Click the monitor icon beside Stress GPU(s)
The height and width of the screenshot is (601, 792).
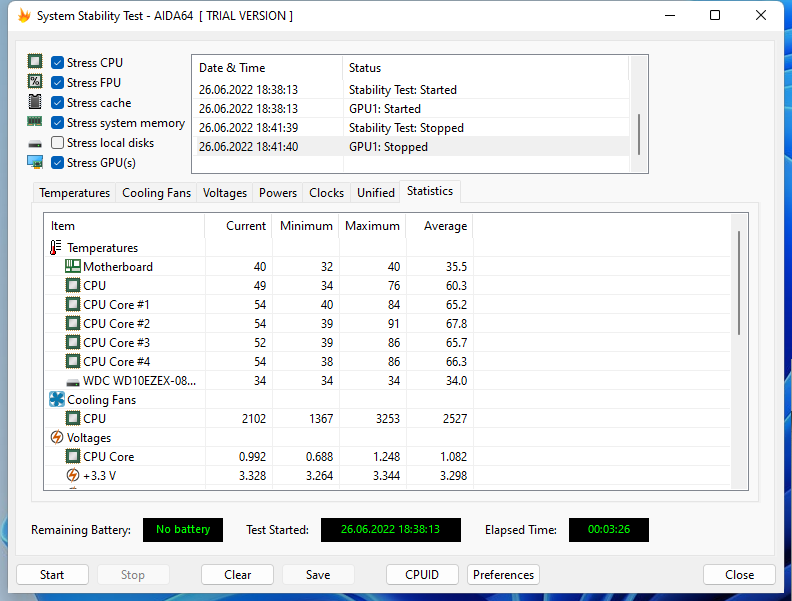click(x=35, y=162)
